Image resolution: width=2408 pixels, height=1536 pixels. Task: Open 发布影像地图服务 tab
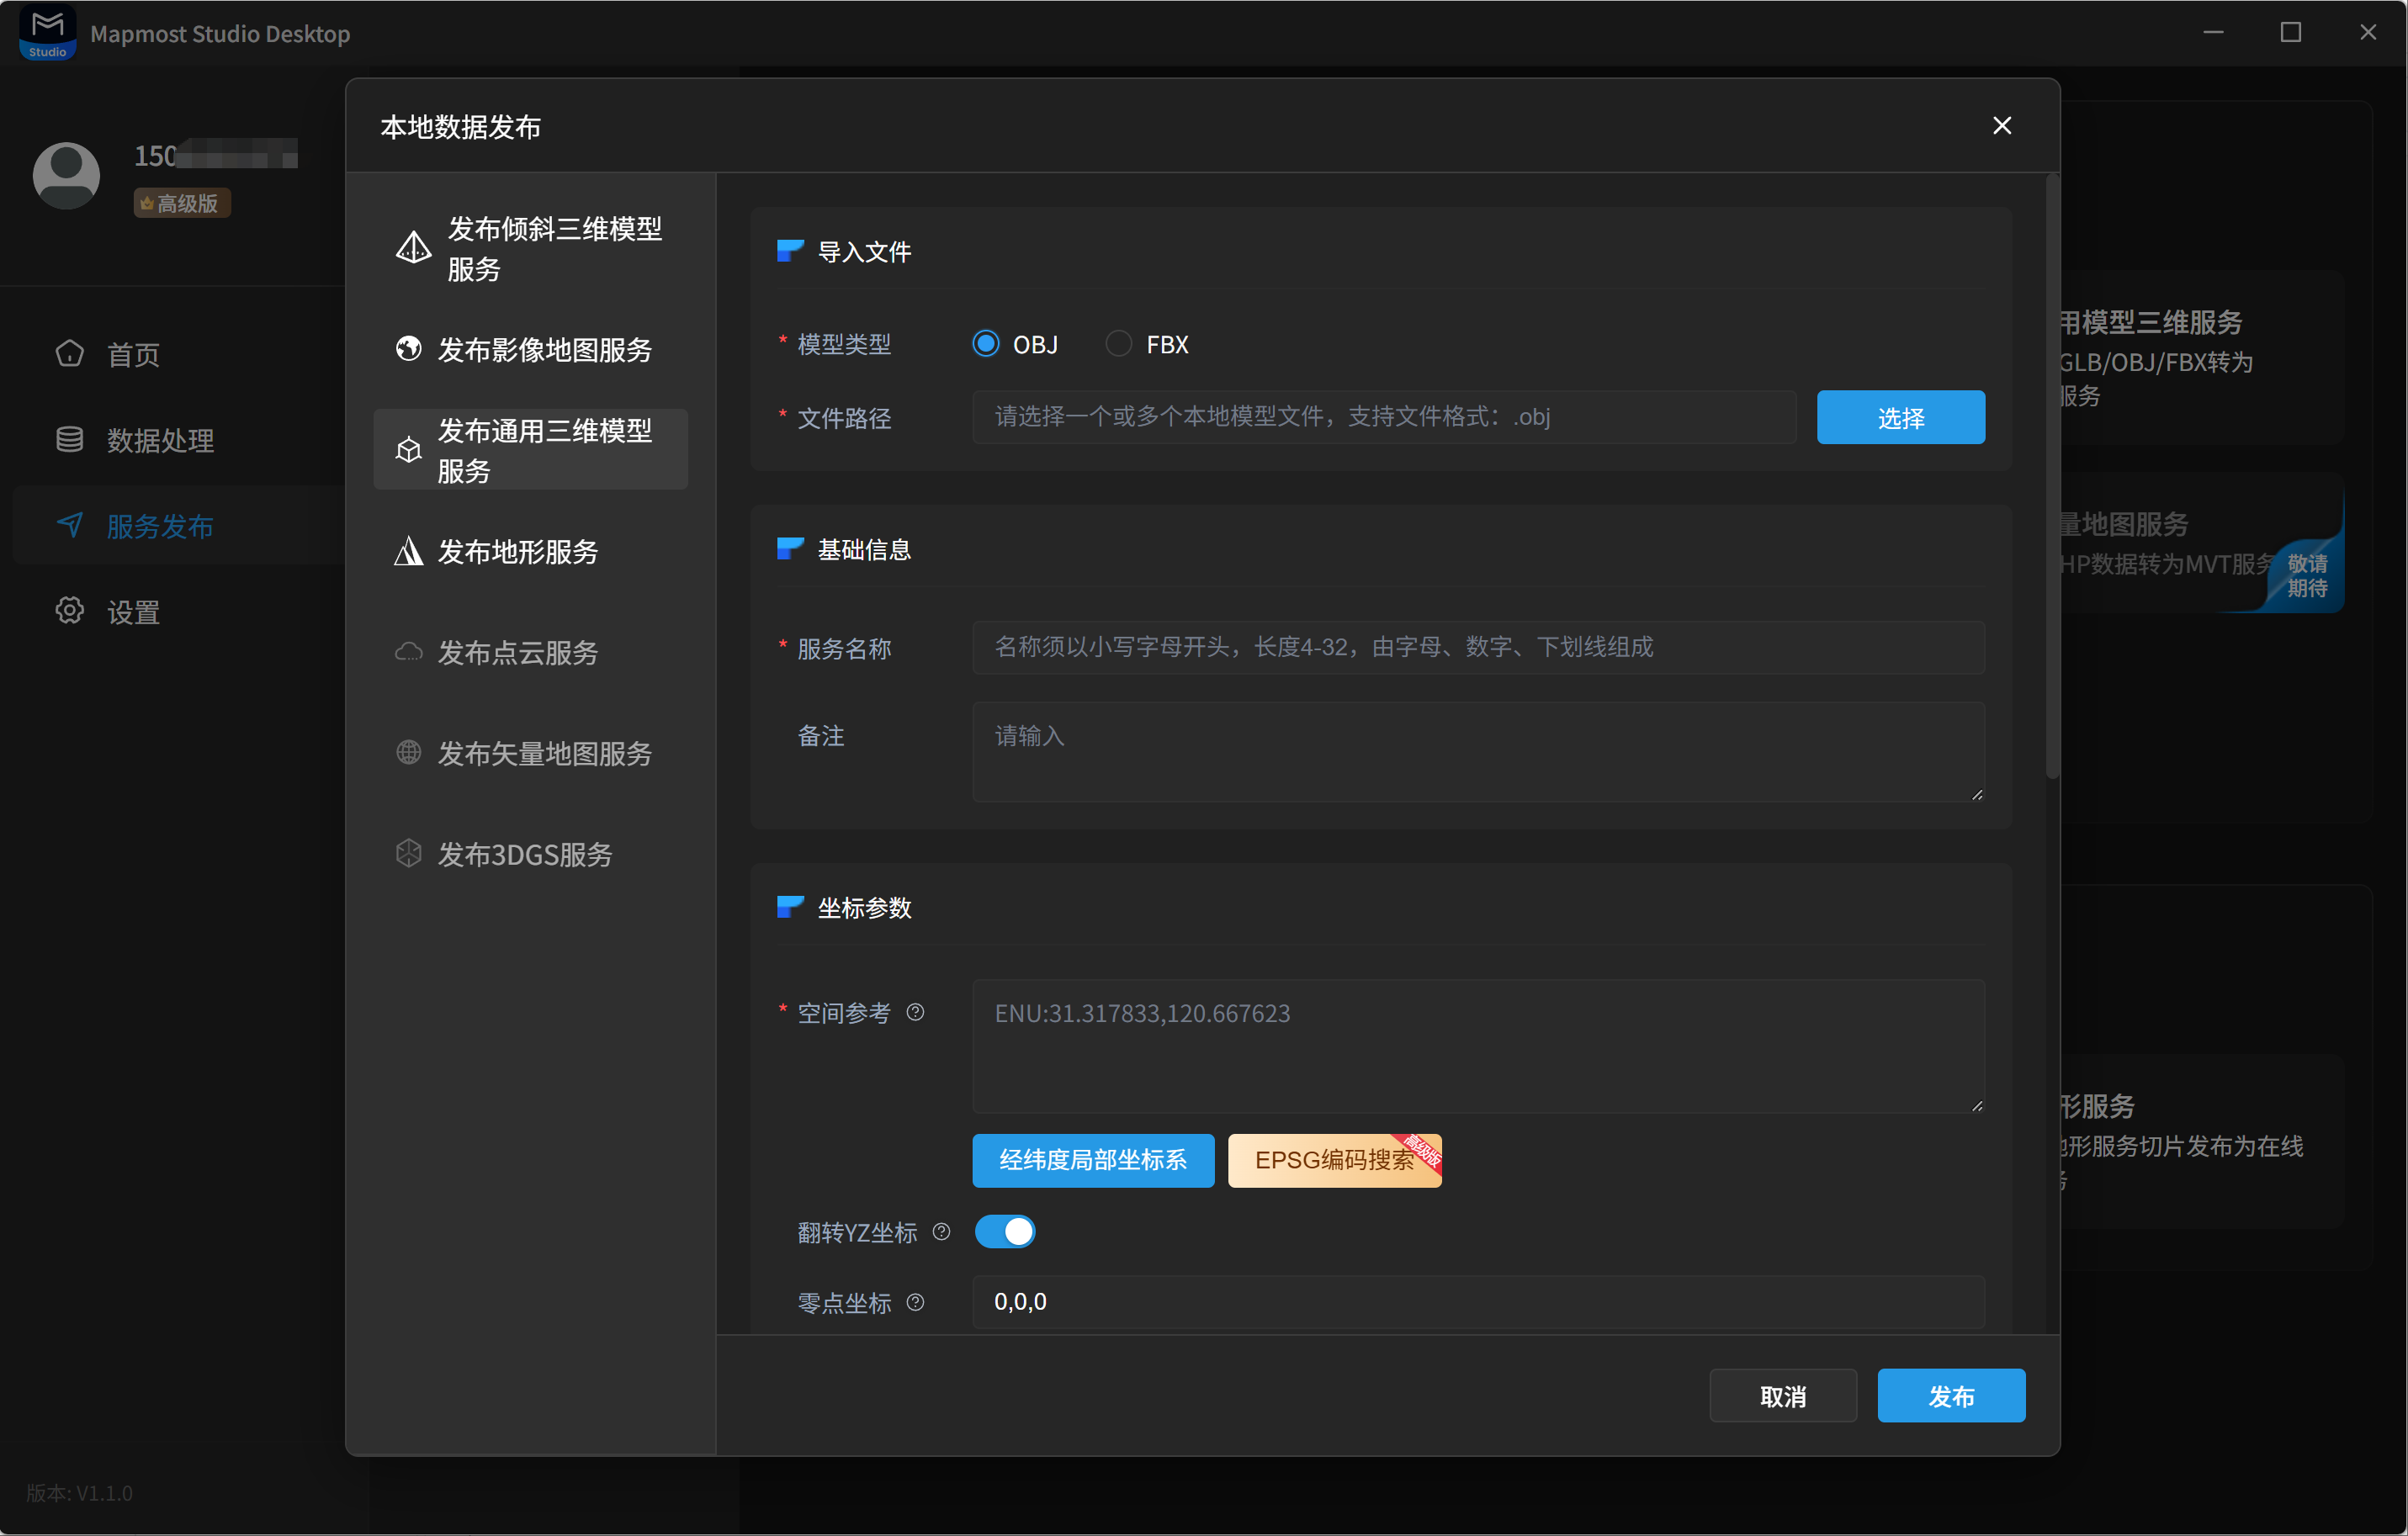coord(531,349)
